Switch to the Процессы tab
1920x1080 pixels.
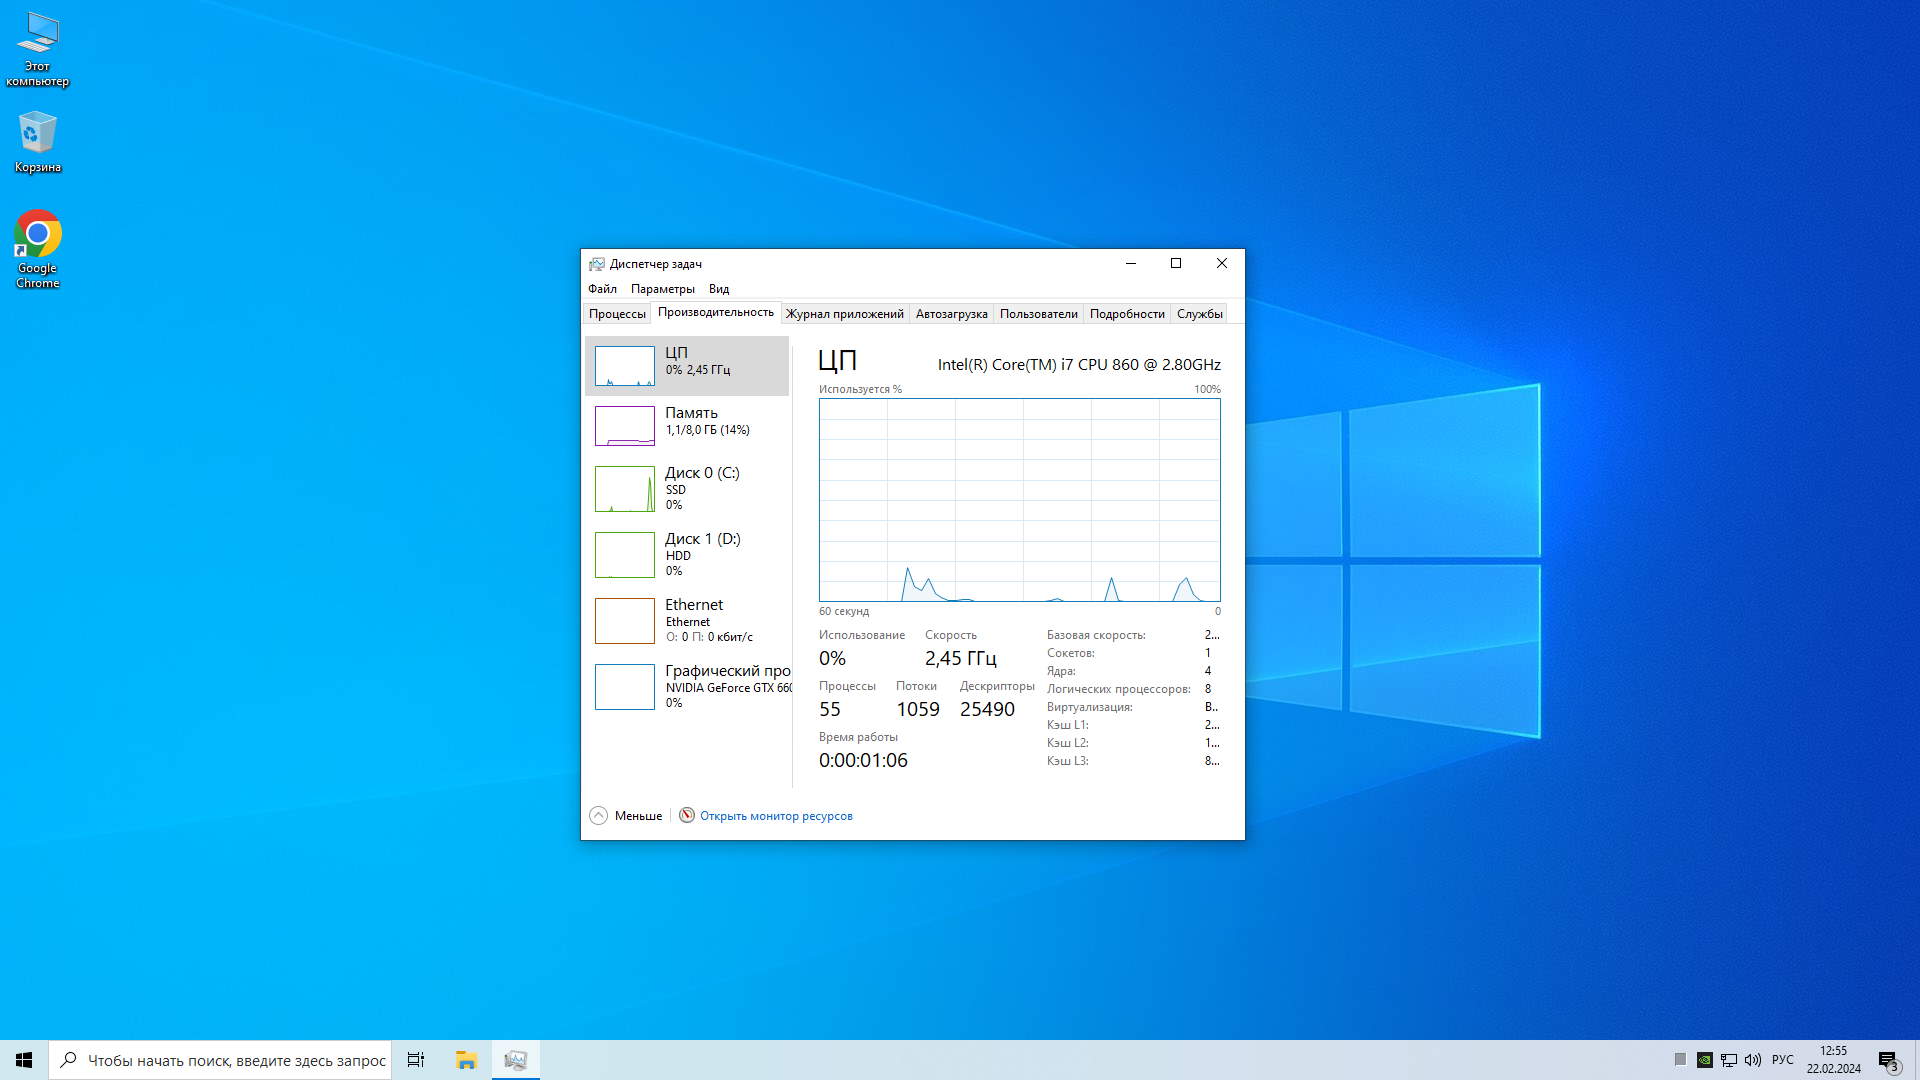tap(617, 314)
